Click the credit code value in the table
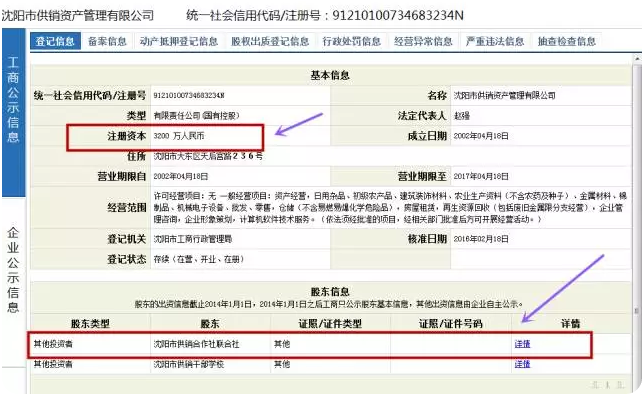642x396 pixels. 189,95
